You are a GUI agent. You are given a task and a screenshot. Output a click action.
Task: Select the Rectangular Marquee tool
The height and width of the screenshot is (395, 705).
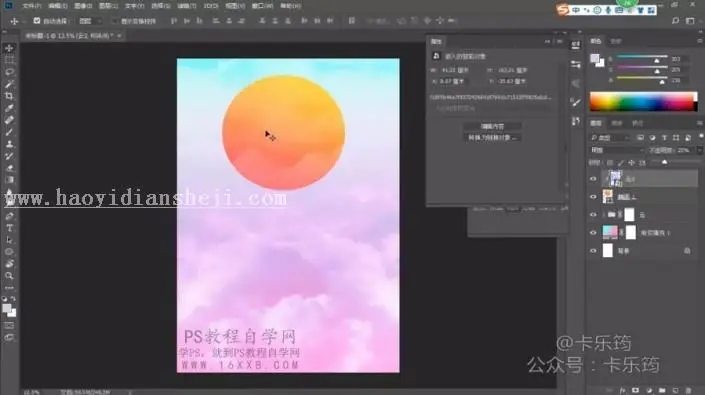(9, 60)
